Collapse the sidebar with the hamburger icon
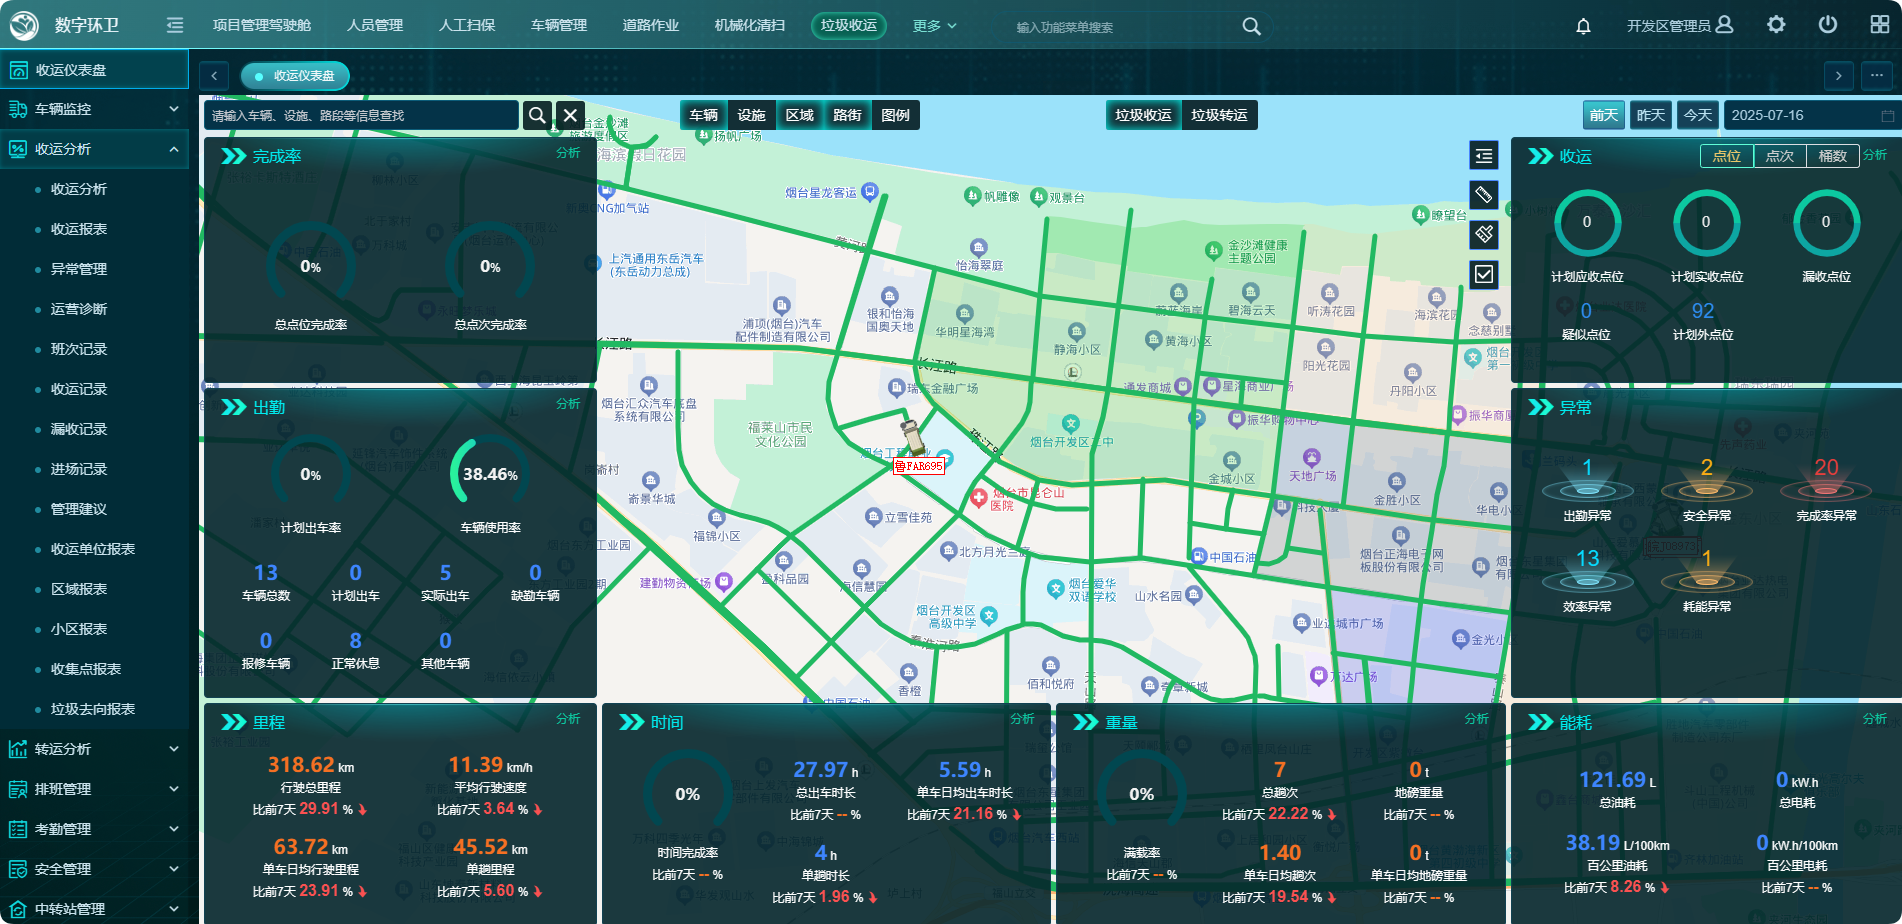 point(175,25)
